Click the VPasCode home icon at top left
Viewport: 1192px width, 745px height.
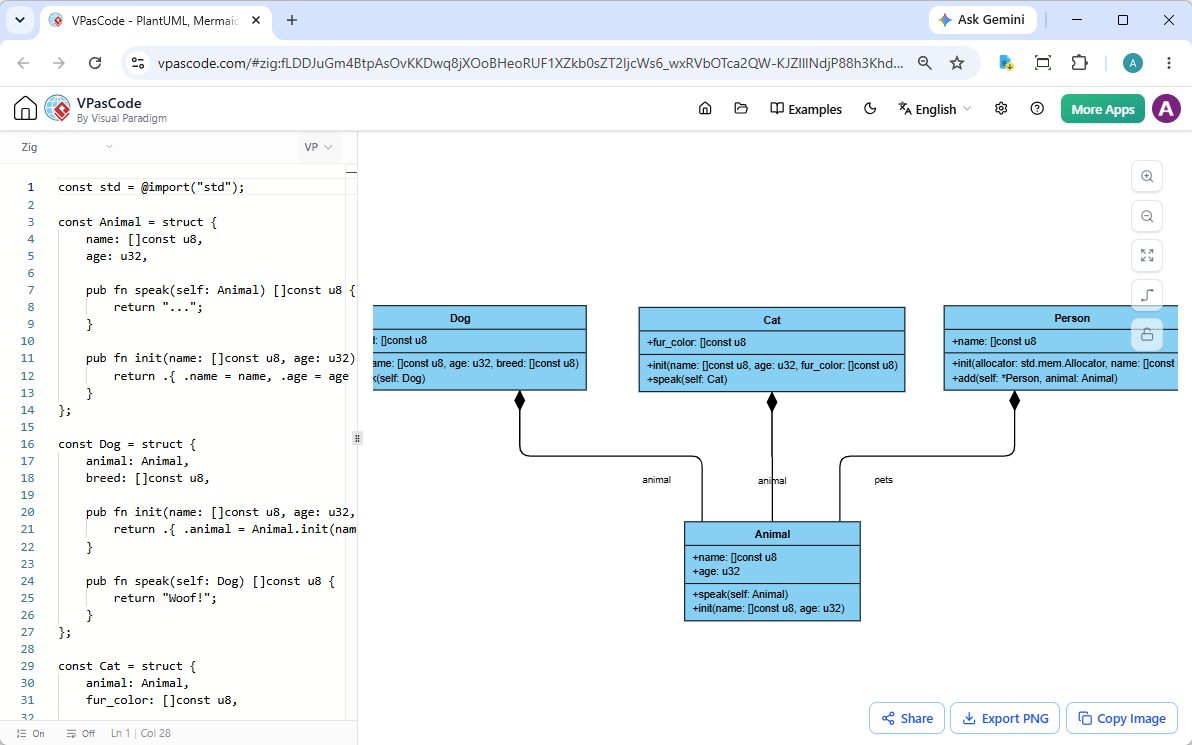[25, 109]
